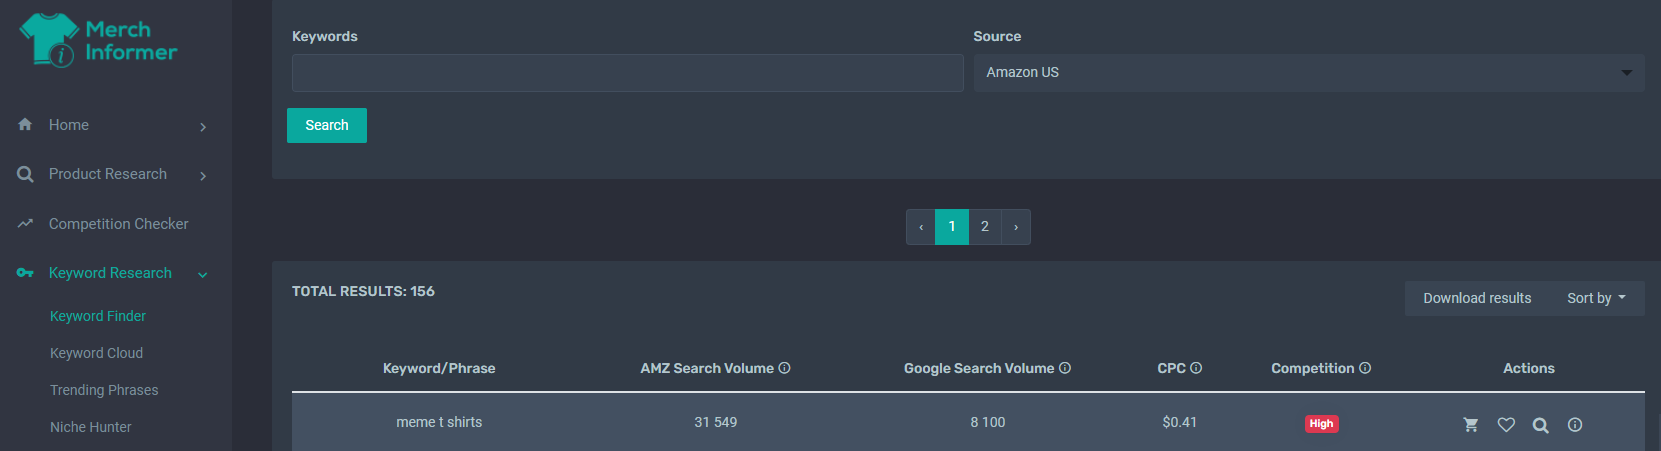Click the Competition column info icon
Image resolution: width=1661 pixels, height=451 pixels.
click(x=1365, y=368)
